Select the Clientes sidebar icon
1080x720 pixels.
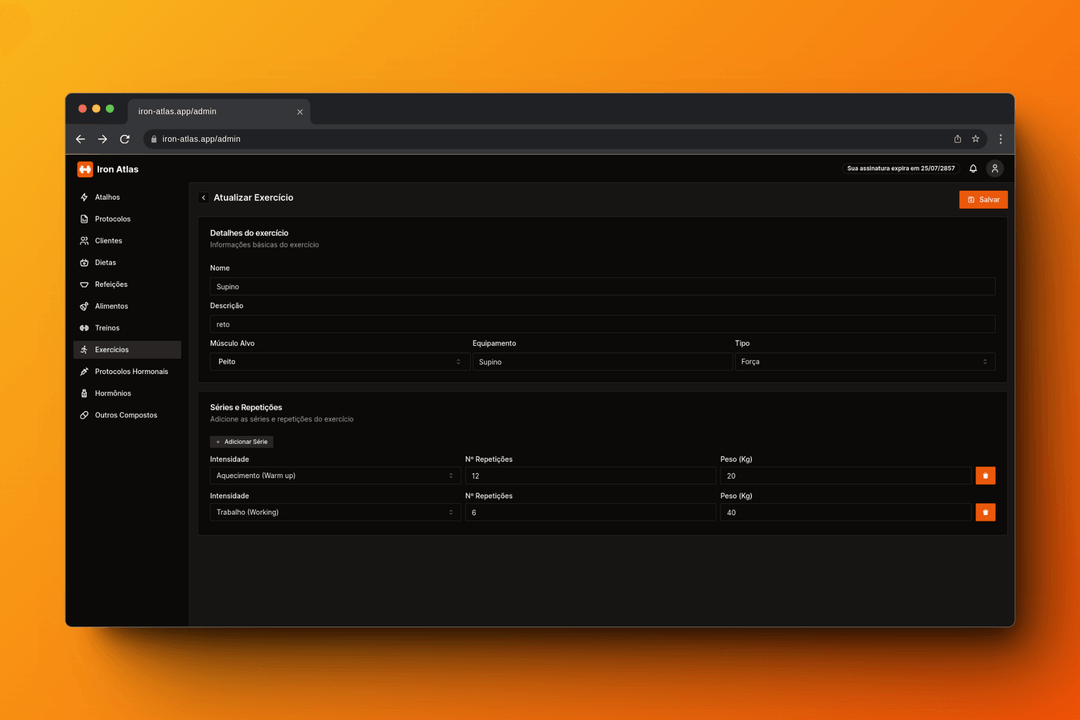pos(85,240)
